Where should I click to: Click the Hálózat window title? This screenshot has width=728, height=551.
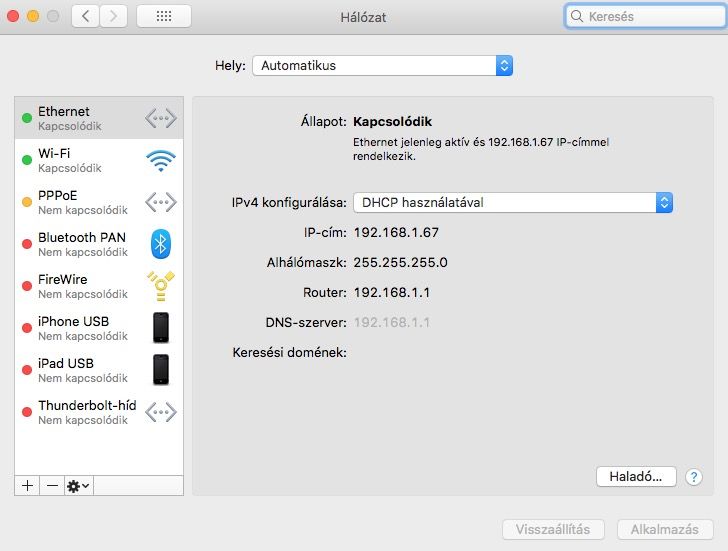pos(363,17)
